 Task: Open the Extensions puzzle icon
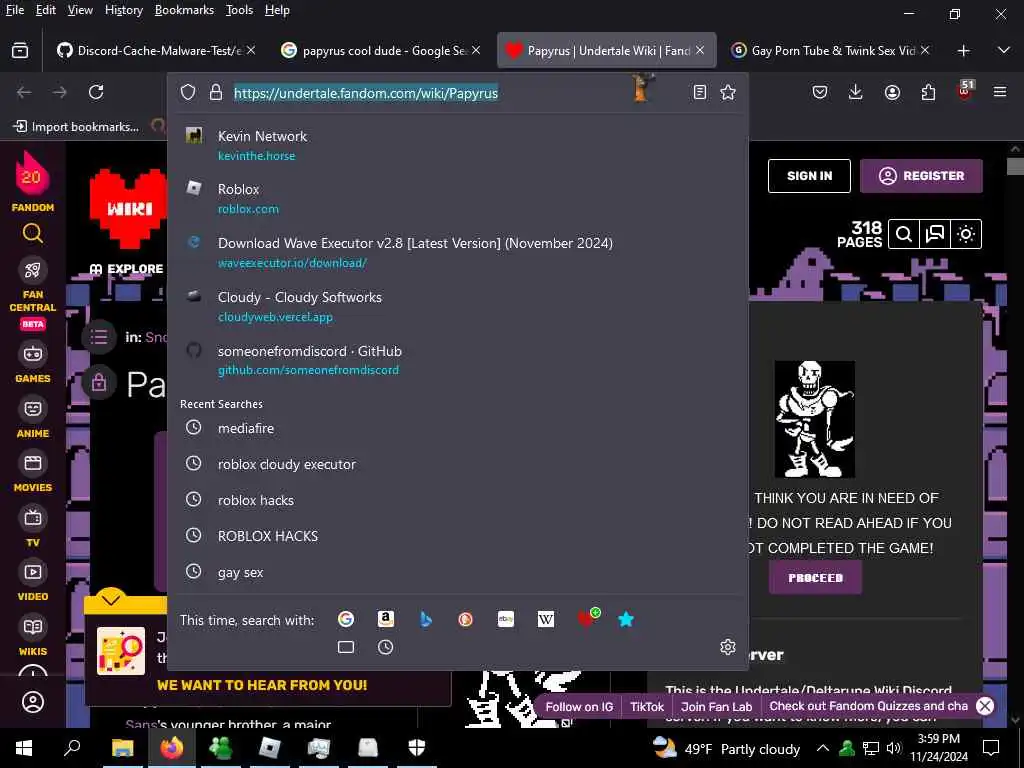(x=928, y=92)
